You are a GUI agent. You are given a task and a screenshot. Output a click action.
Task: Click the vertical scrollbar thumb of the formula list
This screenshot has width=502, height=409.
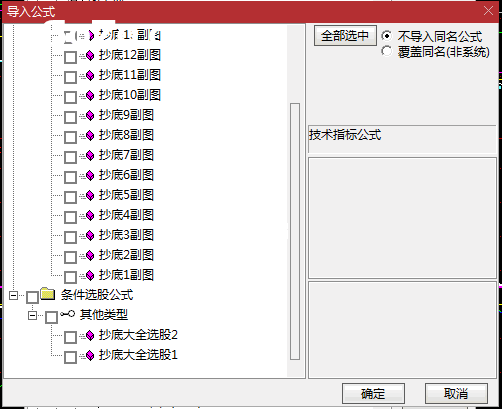click(295, 231)
